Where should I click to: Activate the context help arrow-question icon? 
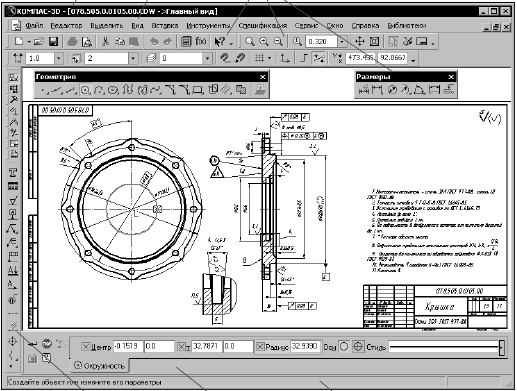pyautogui.click(x=220, y=41)
